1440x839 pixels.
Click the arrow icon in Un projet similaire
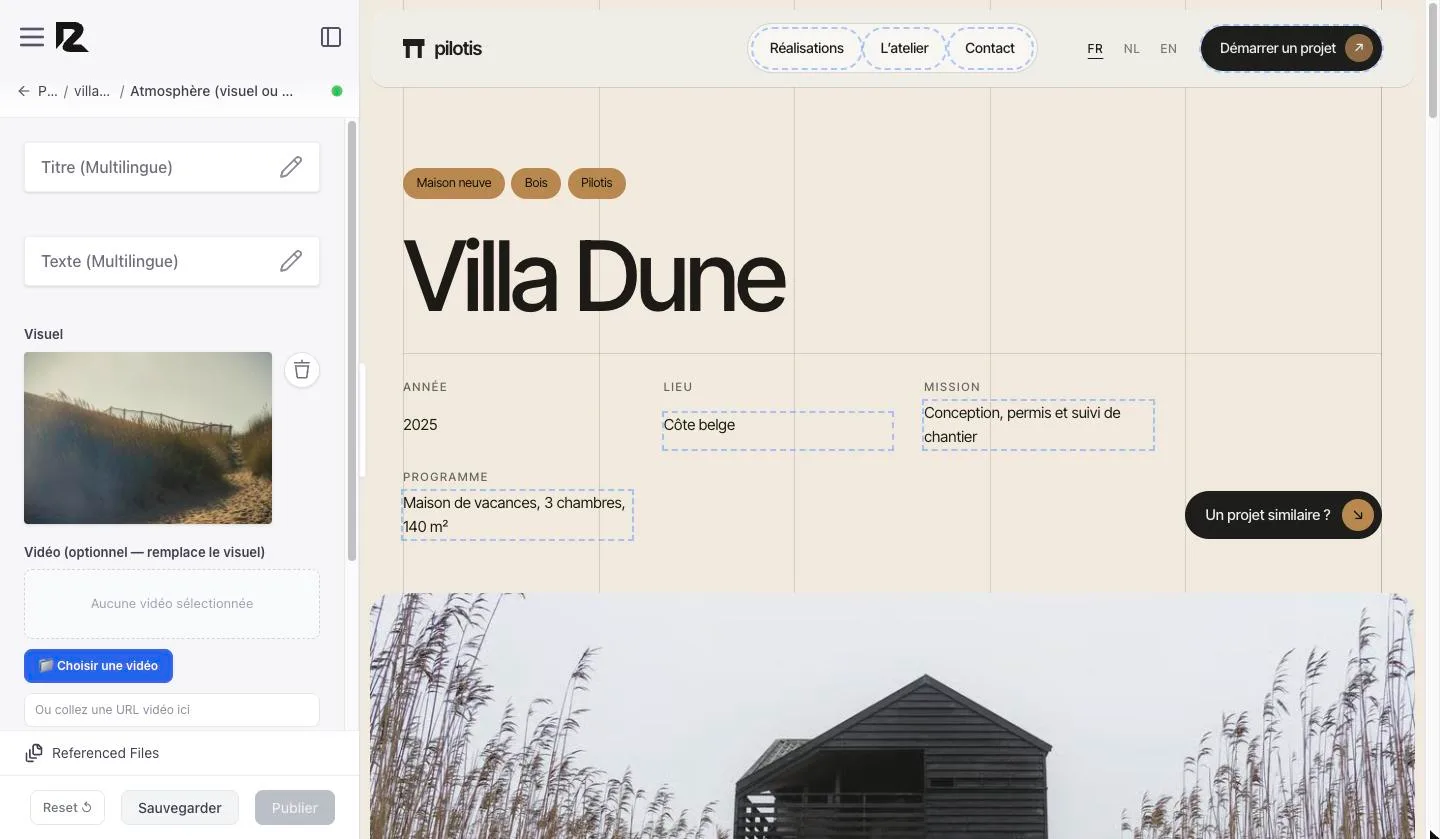coord(1358,515)
